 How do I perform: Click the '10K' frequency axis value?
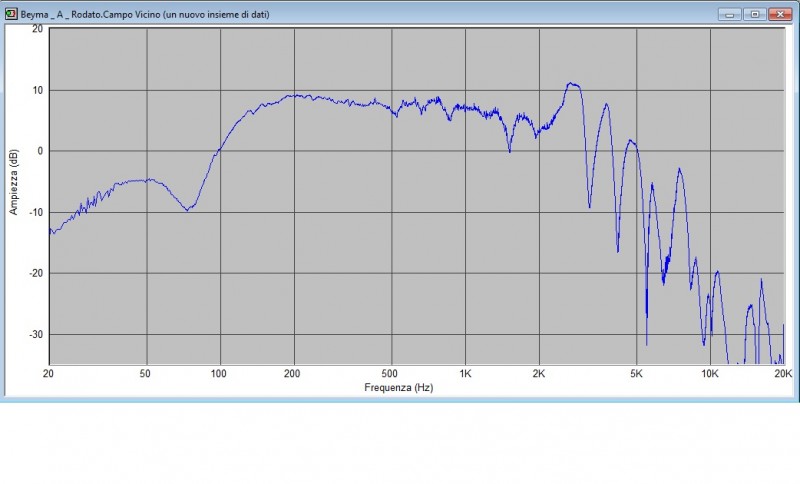tap(710, 374)
